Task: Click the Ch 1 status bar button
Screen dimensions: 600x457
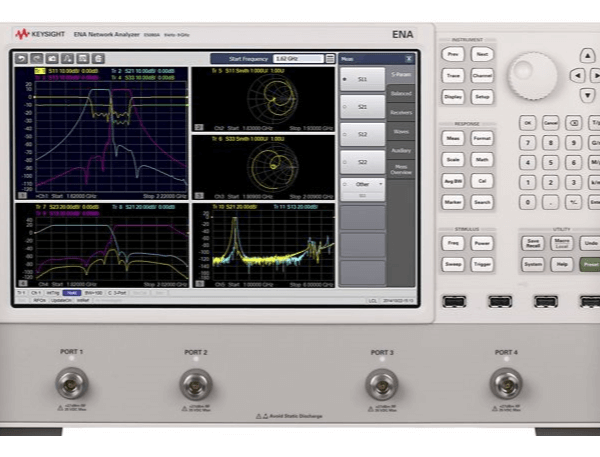Action: (x=36, y=293)
